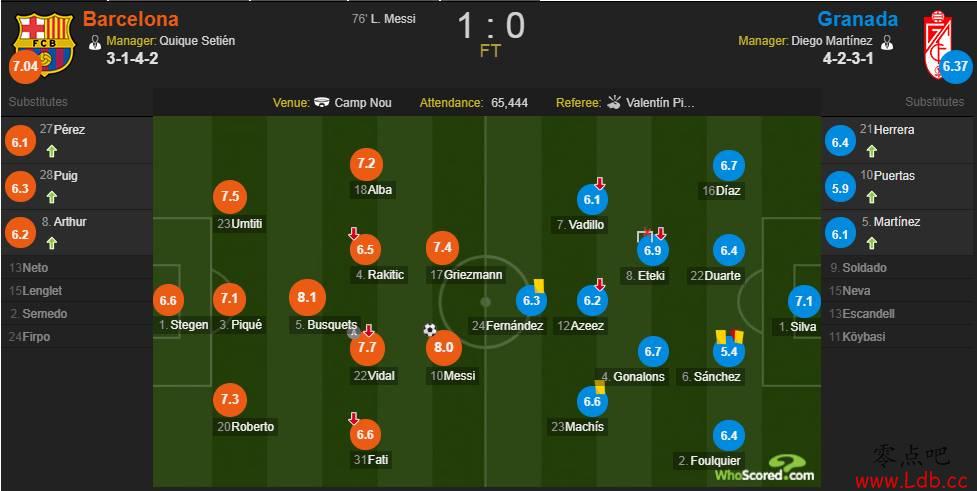This screenshot has height=491, width=977.
Task: Click the stadium icon next to Camp Nou
Action: (322, 102)
